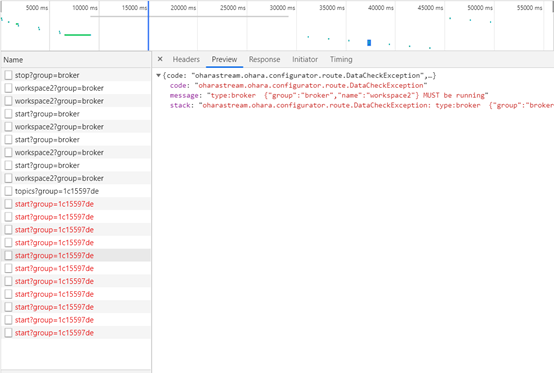Show the Initiator tab
This screenshot has width=554, height=373.
pos(305,59)
